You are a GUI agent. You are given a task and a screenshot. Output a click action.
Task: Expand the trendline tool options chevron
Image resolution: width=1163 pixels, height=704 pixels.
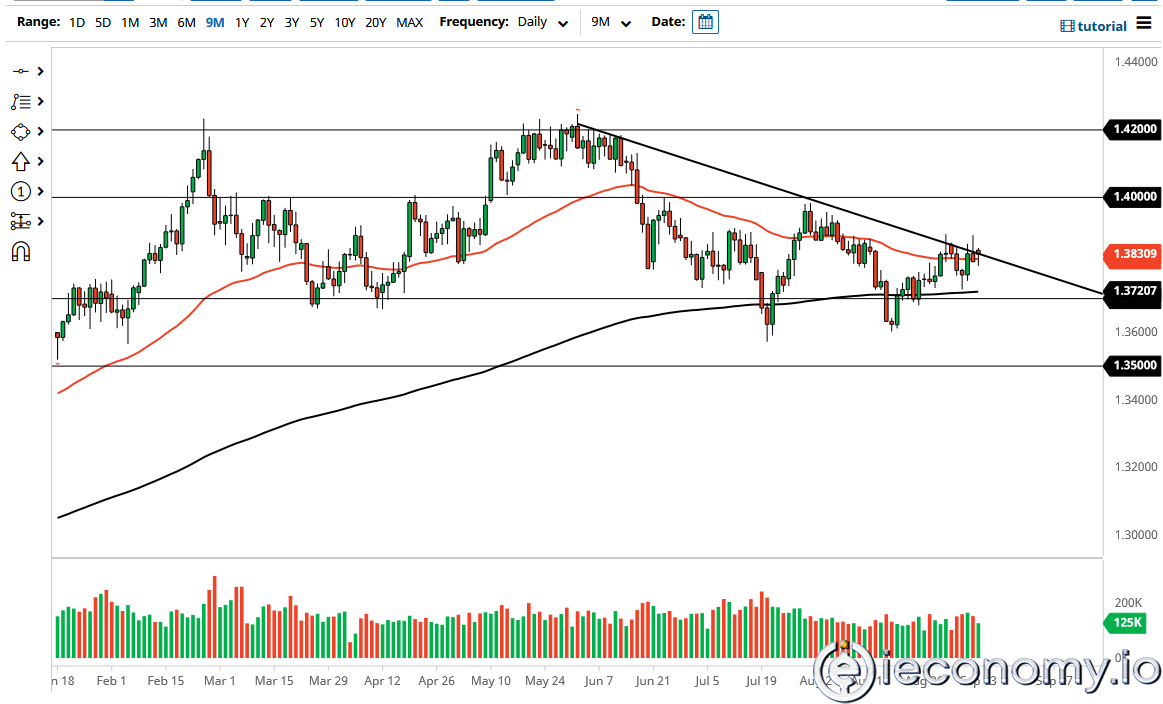coord(40,71)
